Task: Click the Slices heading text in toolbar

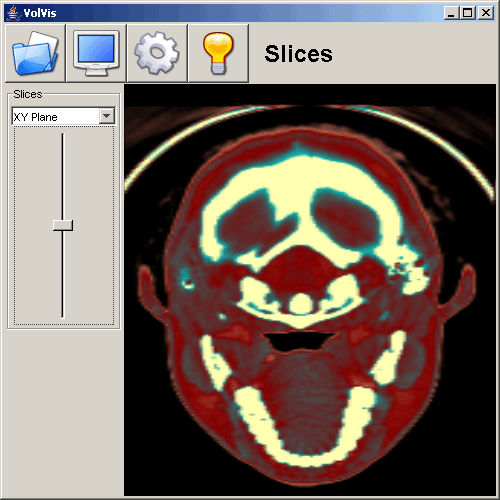Action: (298, 54)
